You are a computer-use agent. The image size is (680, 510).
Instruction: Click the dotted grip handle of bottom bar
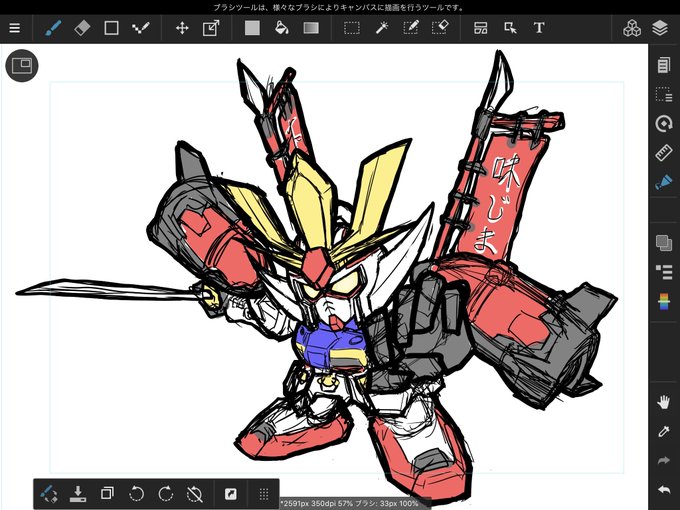[264, 494]
